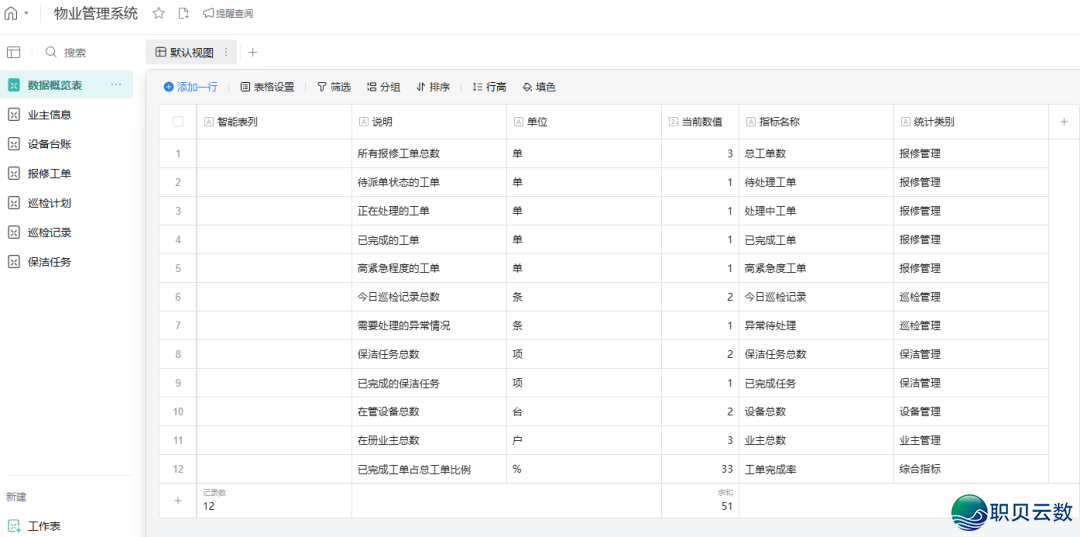
Task: Click cell 所有报修工单总数
Action: click(x=429, y=154)
